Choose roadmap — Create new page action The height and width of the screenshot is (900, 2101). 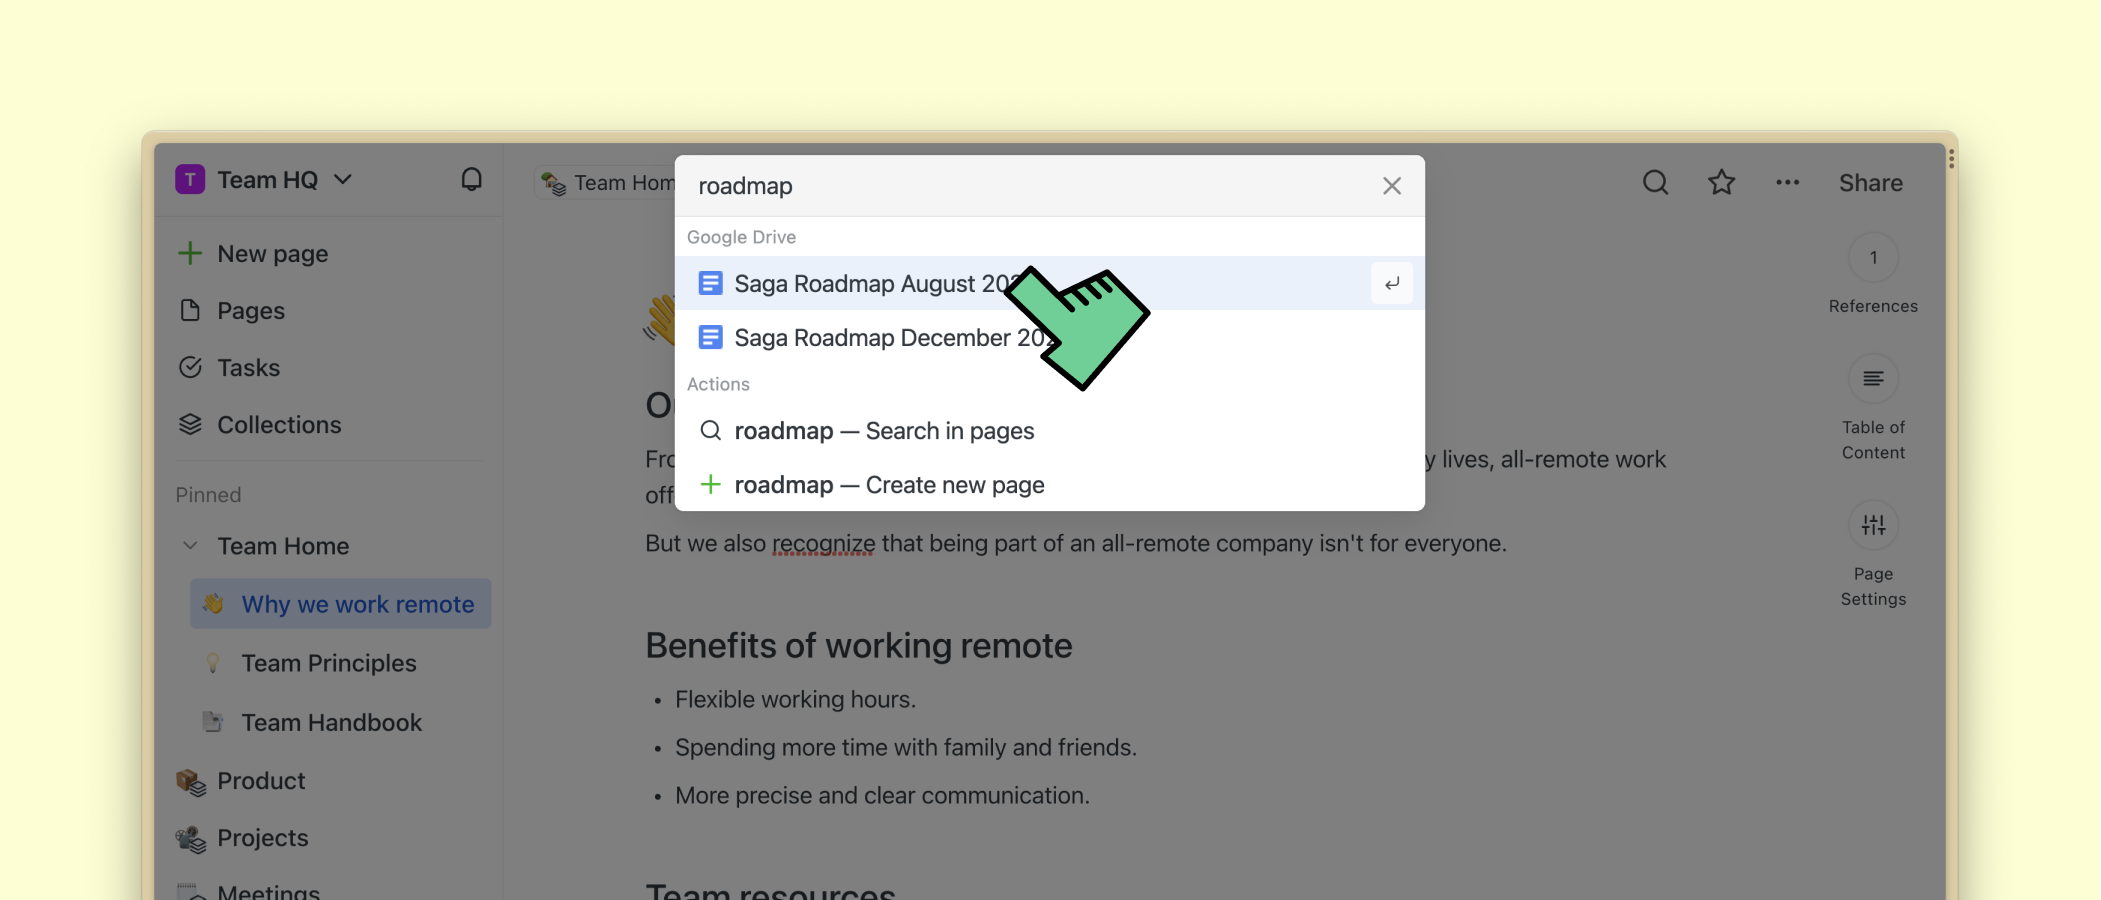tap(889, 485)
